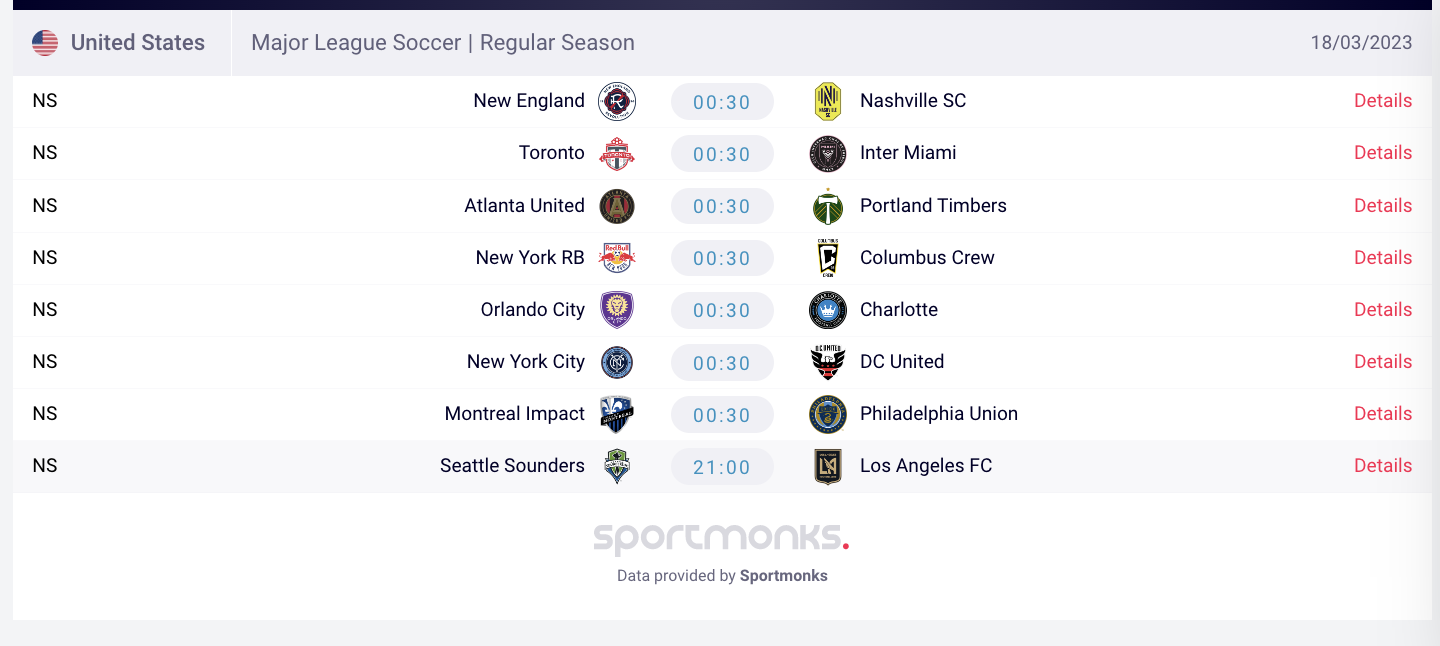Click the United States flag icon

pos(45,43)
